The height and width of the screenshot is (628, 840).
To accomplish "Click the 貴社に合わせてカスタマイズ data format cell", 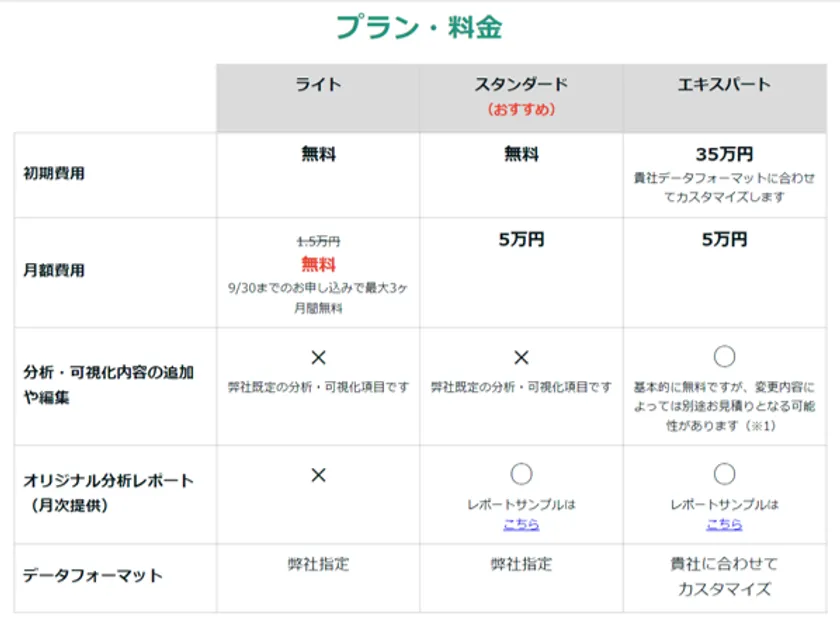I will pyautogui.click(x=724, y=576).
